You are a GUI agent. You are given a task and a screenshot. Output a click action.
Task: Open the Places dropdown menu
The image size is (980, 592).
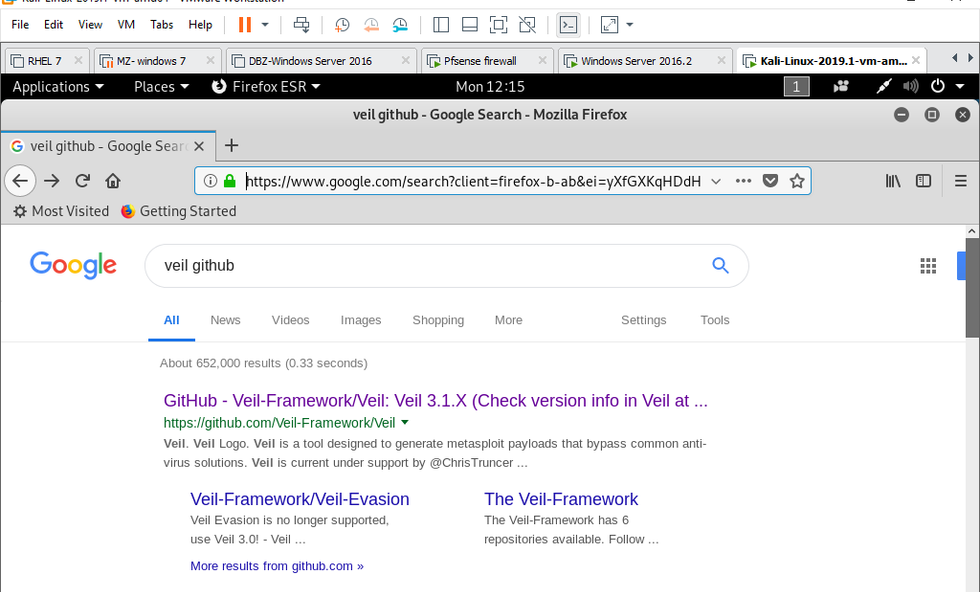tap(161, 87)
